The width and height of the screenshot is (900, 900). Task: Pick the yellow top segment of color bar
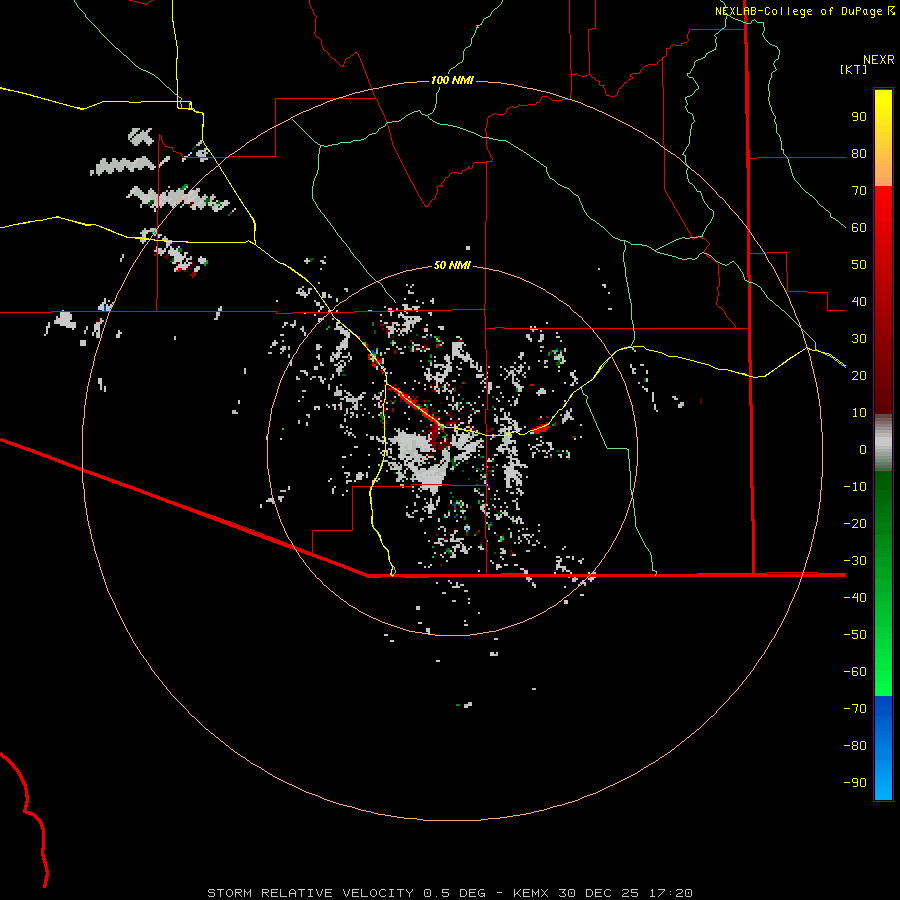click(883, 115)
